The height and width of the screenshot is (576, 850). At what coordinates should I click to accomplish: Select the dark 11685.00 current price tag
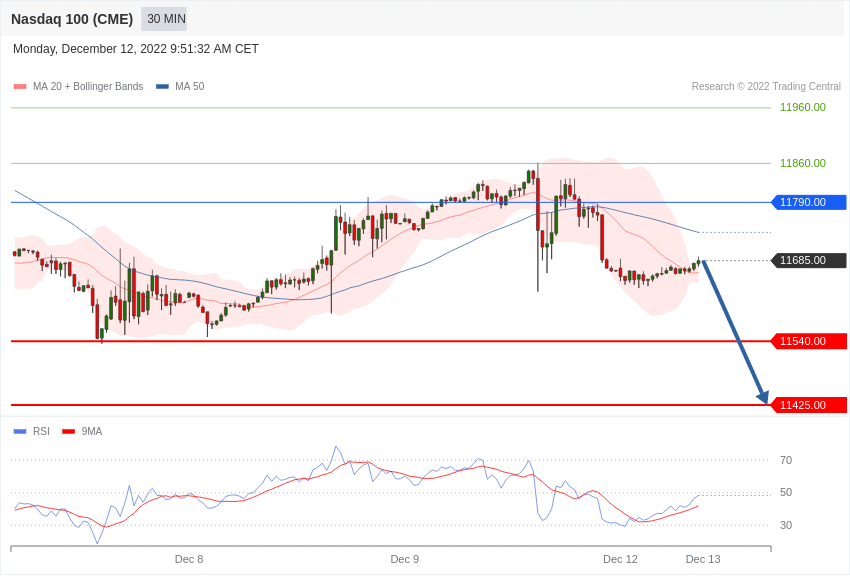809,261
